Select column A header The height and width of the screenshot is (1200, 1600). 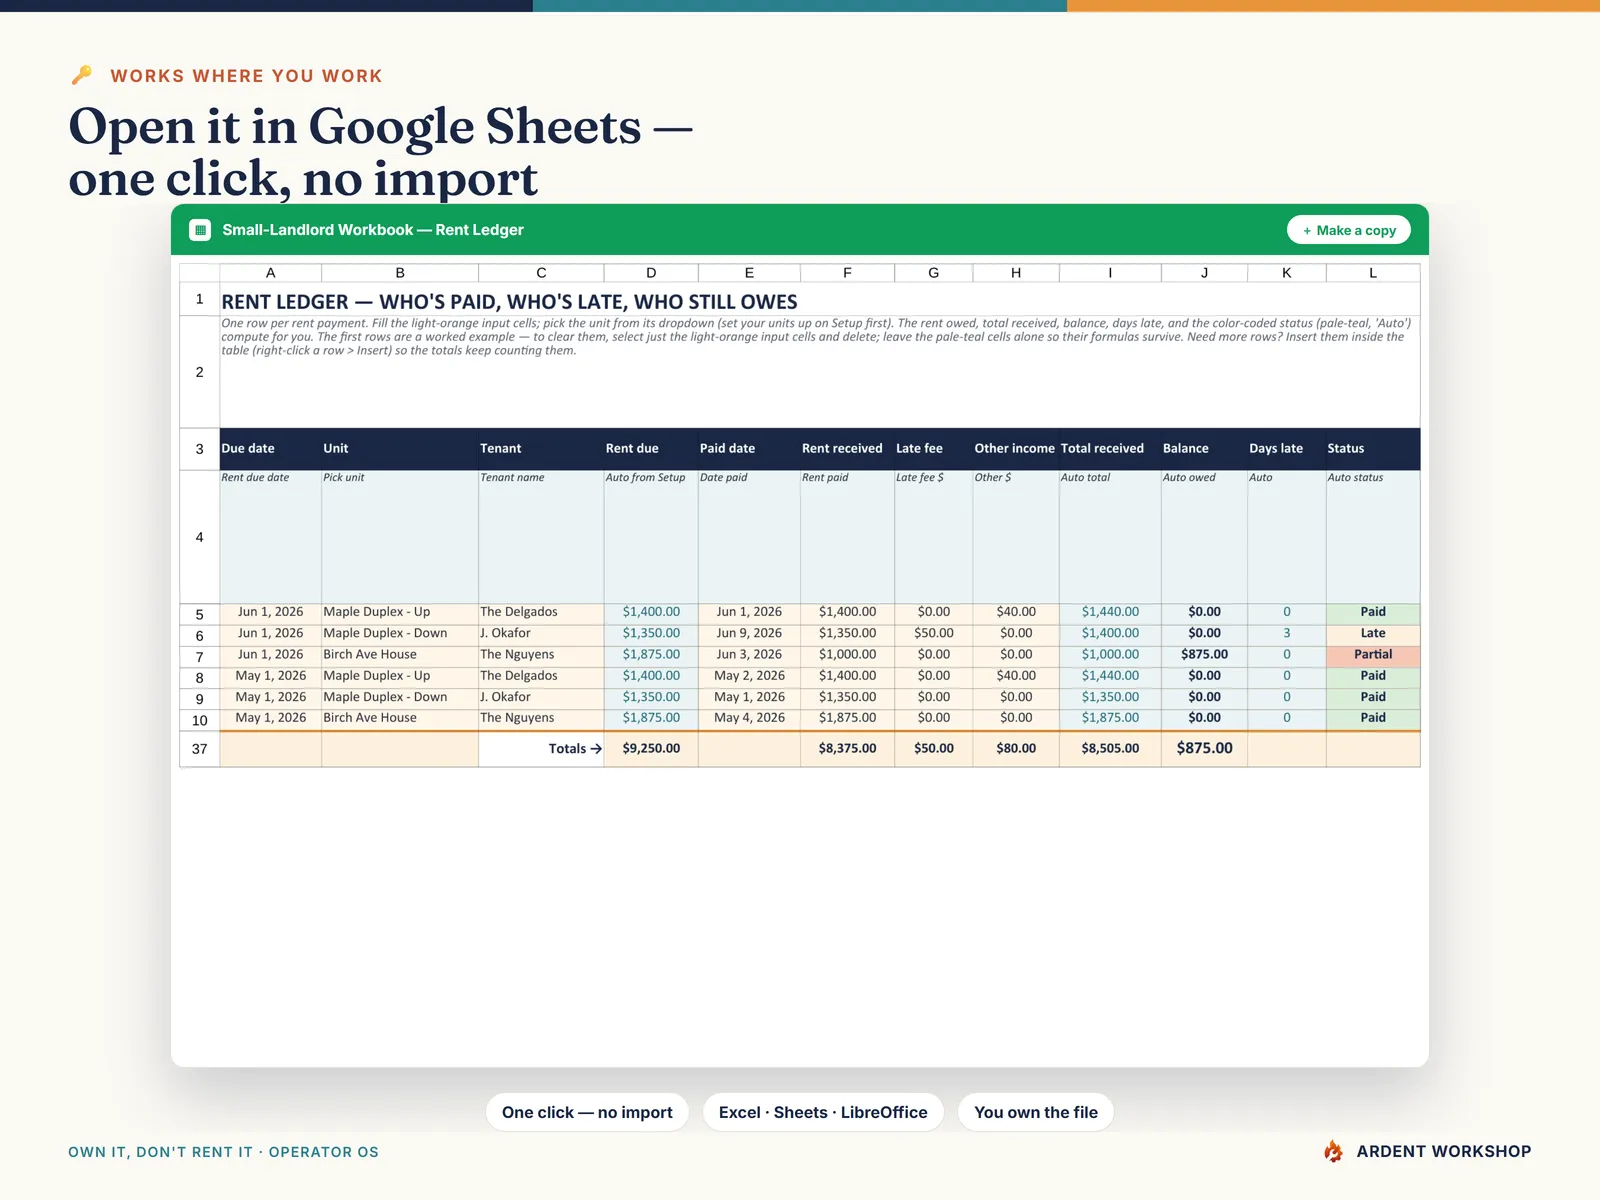(270, 273)
